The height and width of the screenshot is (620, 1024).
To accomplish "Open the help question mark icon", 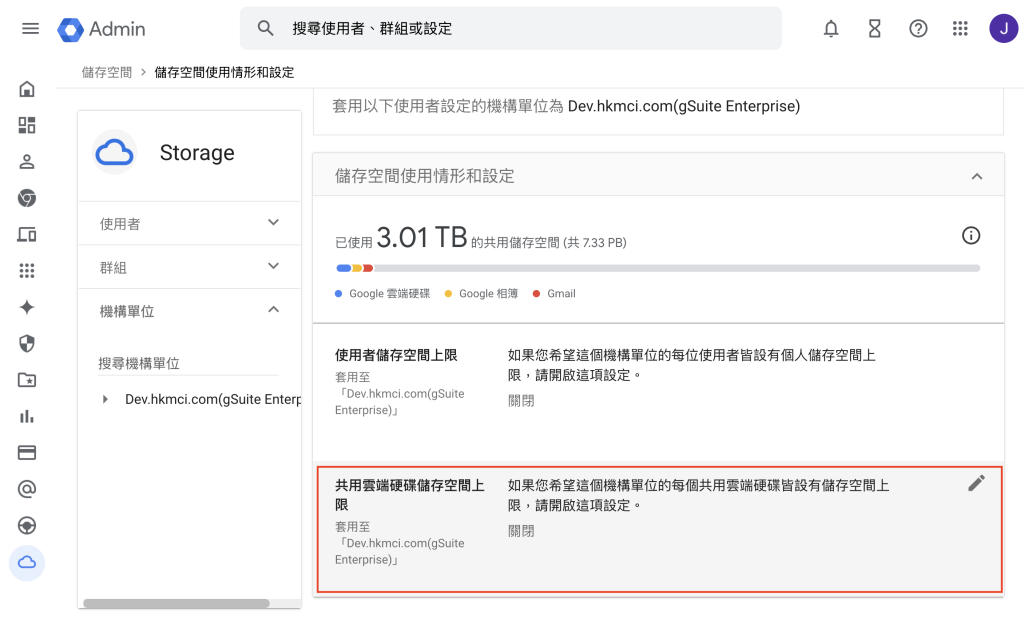I will (x=918, y=29).
